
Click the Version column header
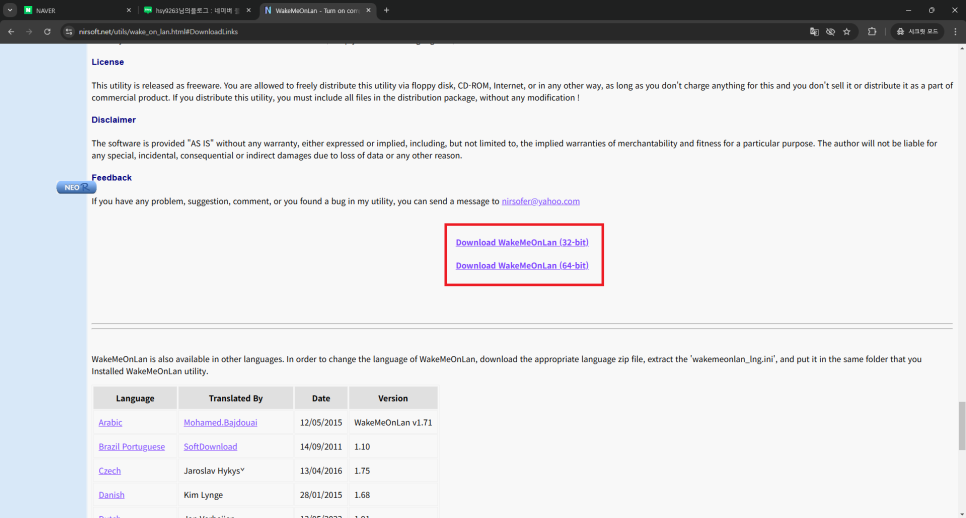pos(393,399)
